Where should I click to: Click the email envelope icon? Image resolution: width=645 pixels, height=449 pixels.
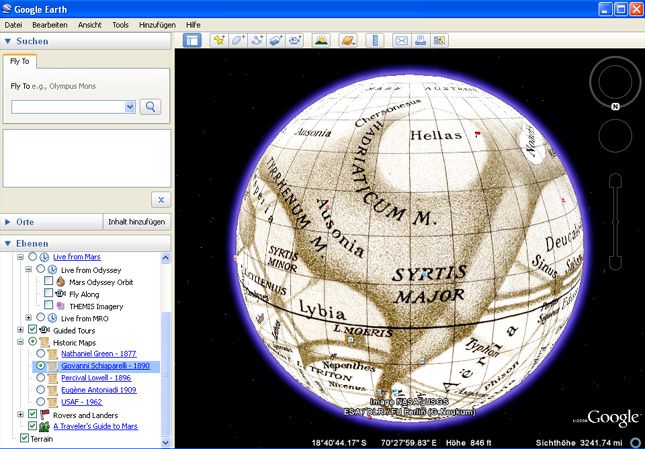[401, 40]
